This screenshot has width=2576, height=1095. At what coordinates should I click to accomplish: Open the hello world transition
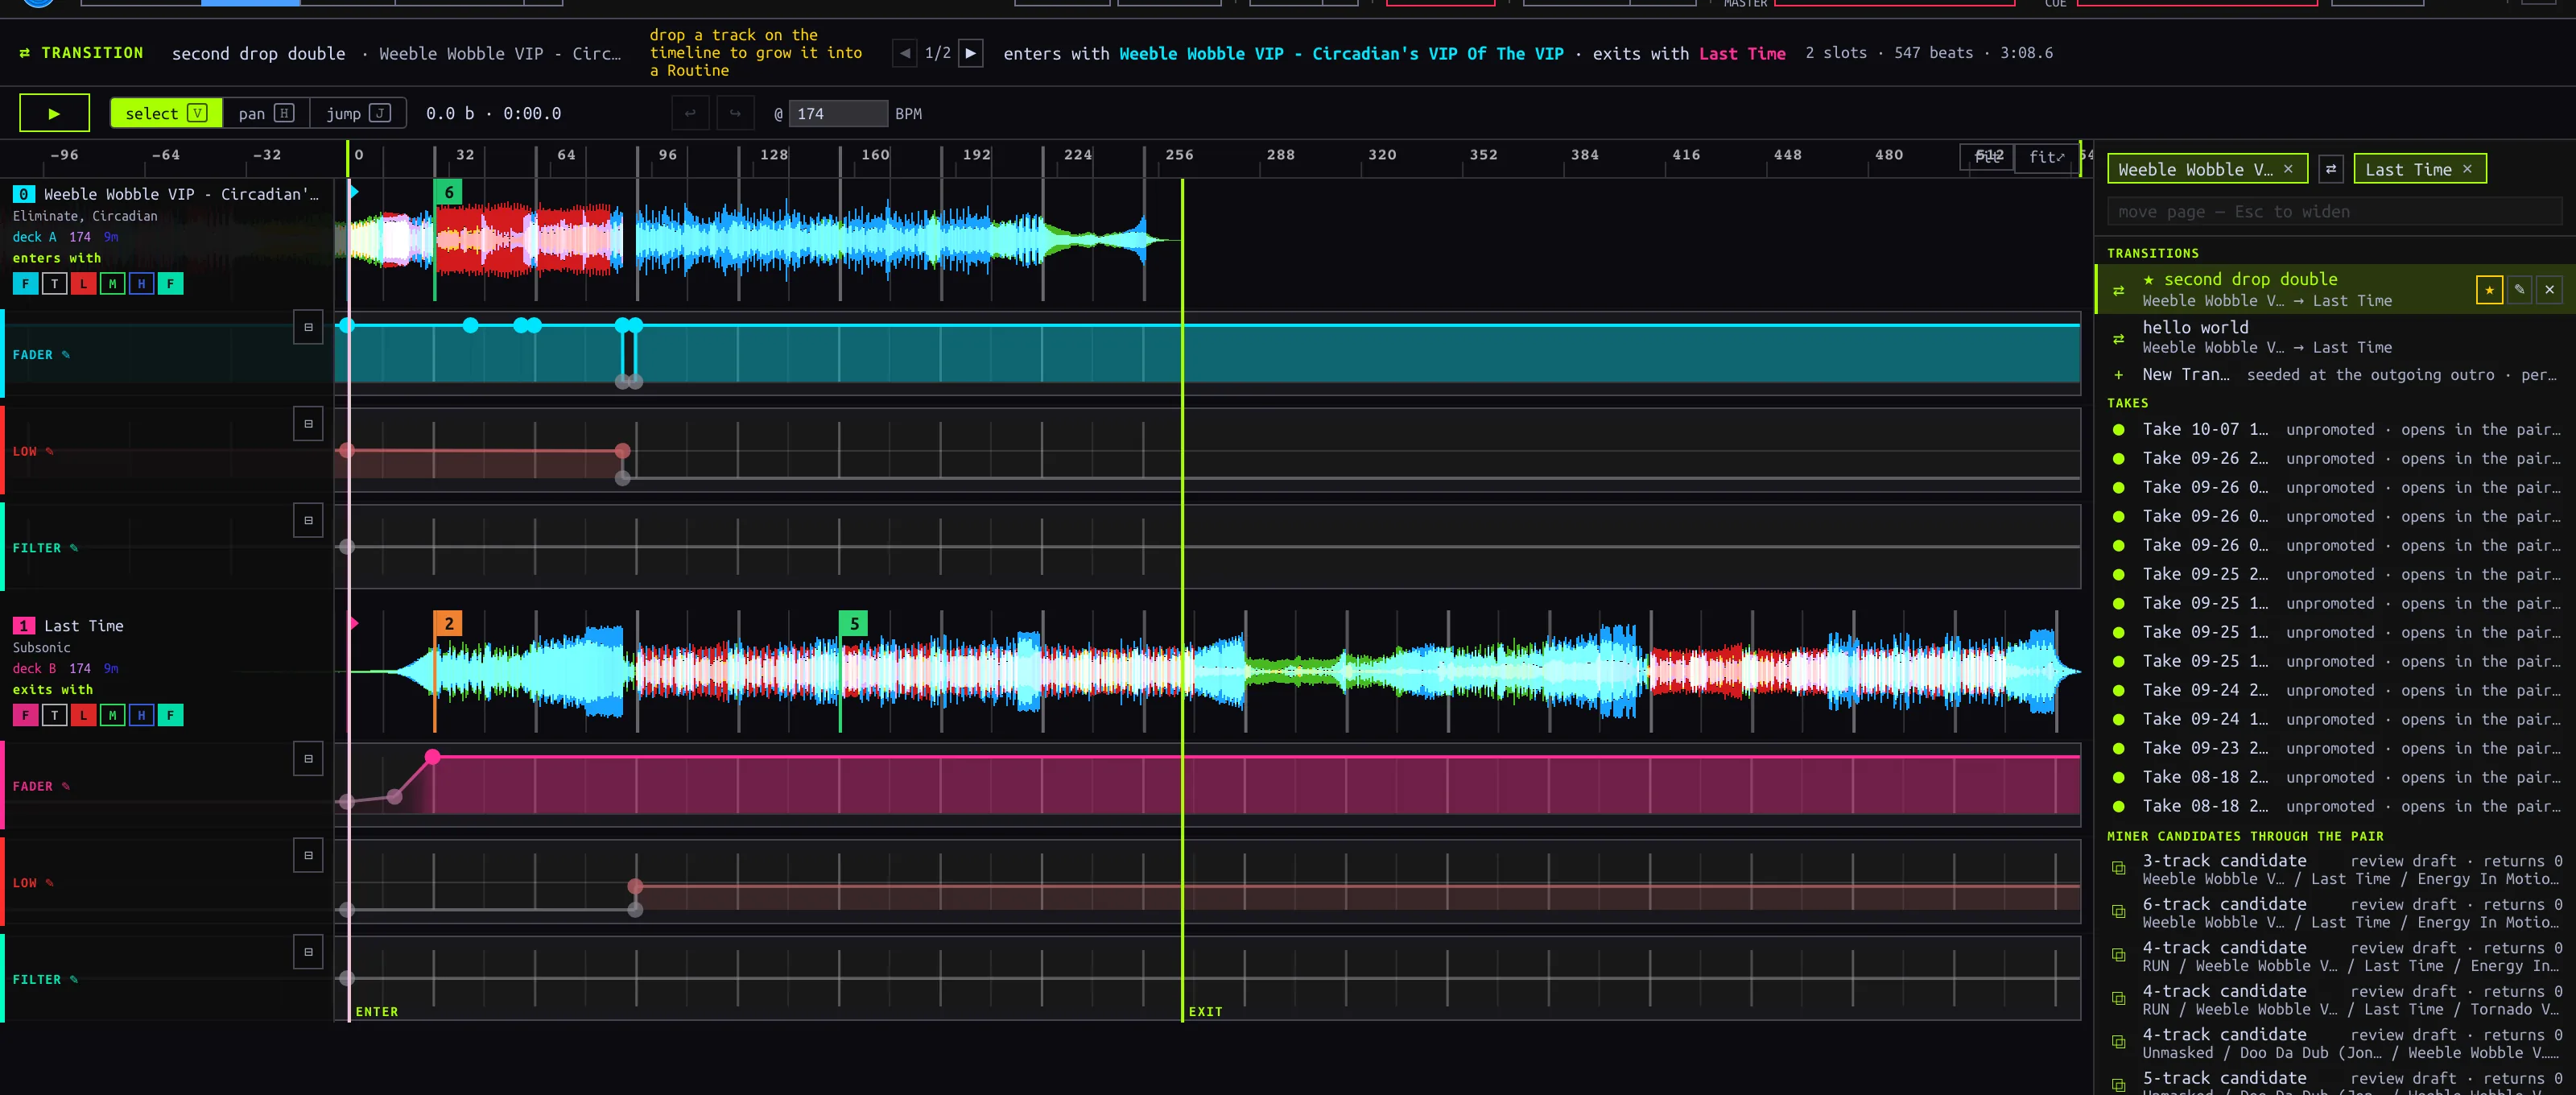pos(2334,337)
